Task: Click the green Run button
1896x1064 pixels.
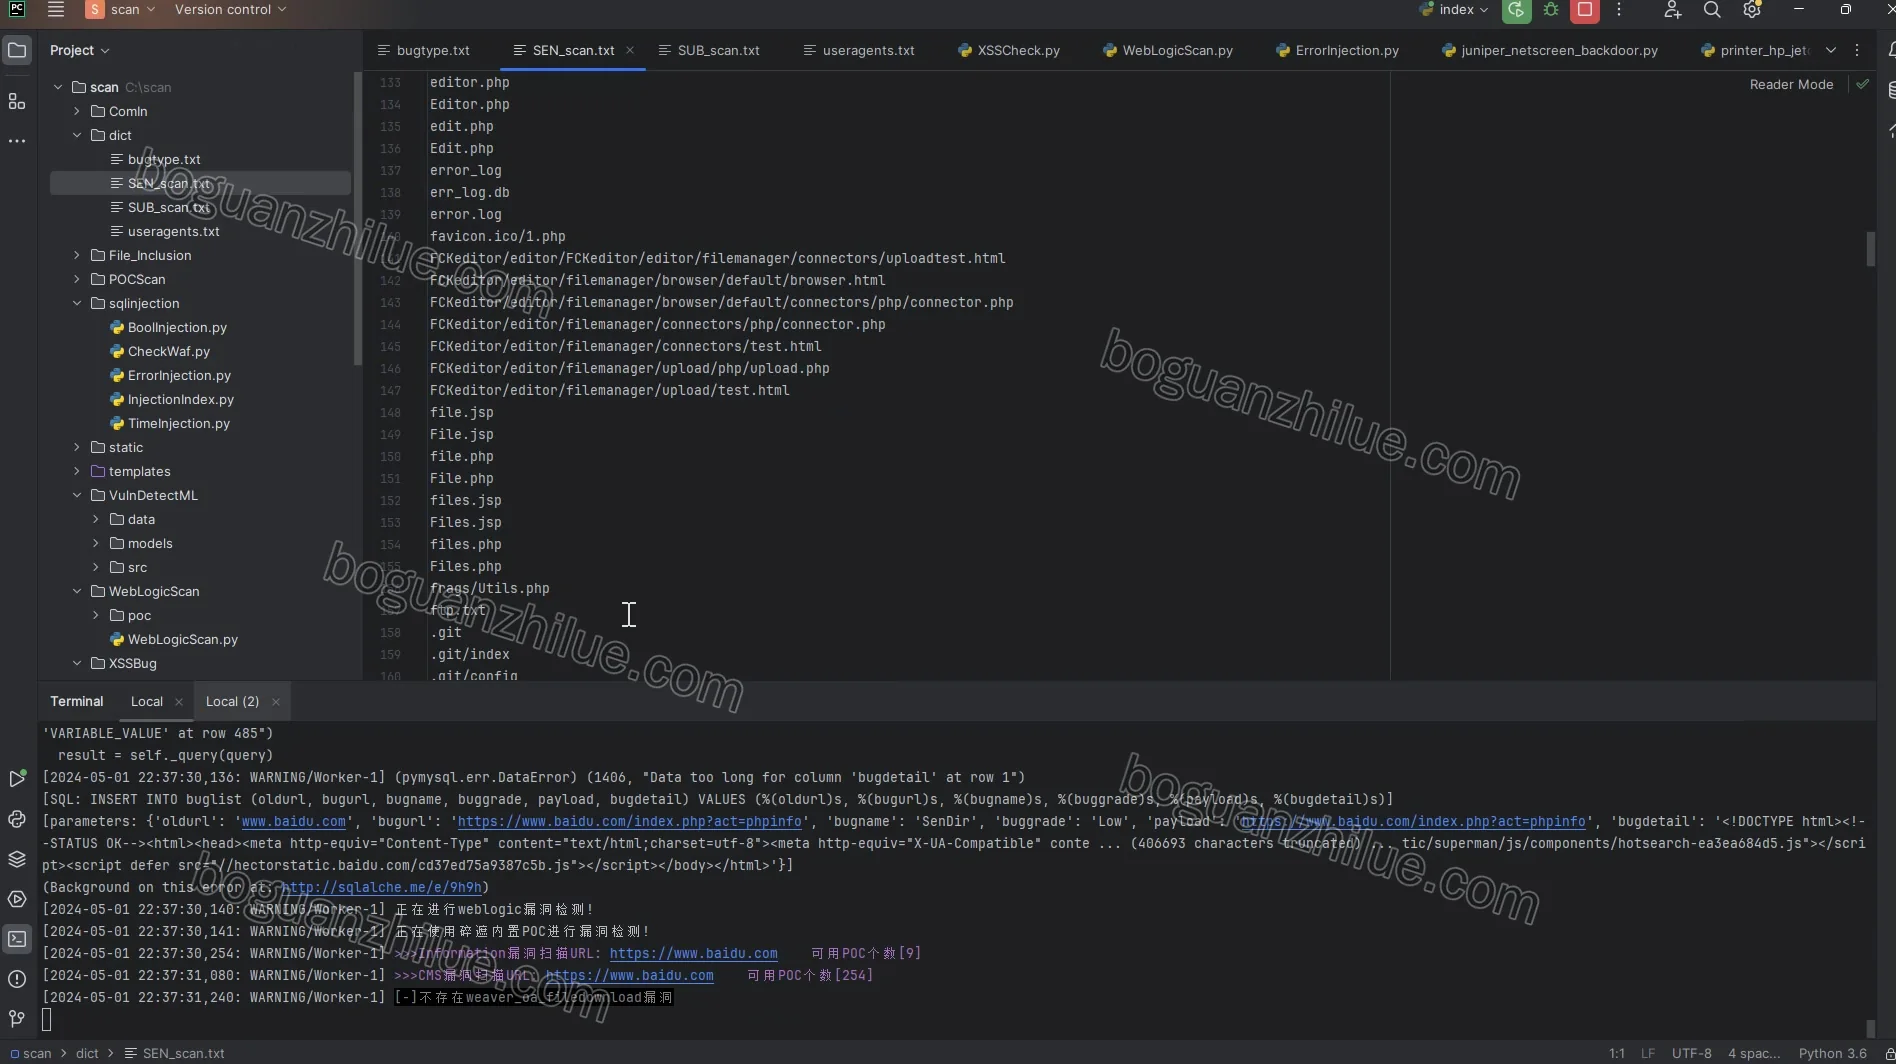Action: (x=1516, y=10)
